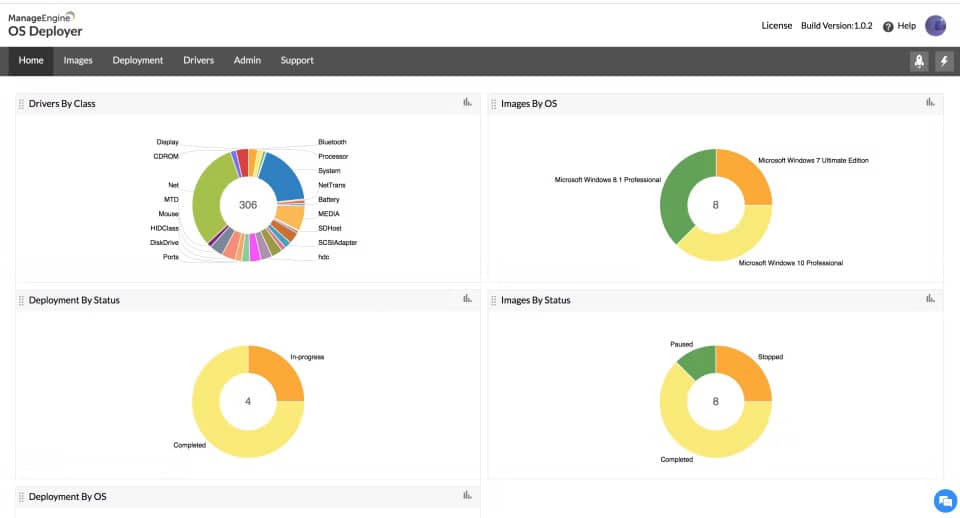Switch chart type for Drivers By Class
This screenshot has width=960, height=518.
click(467, 102)
